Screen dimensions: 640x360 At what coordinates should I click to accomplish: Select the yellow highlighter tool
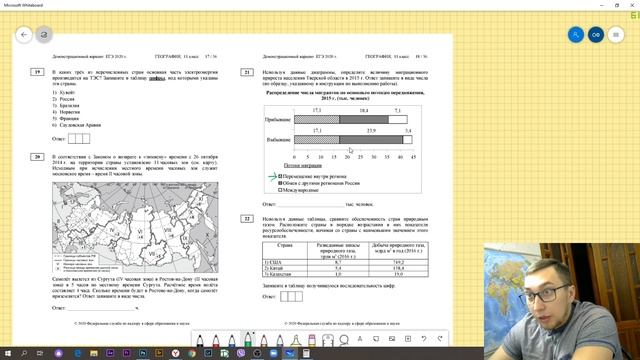[296, 340]
